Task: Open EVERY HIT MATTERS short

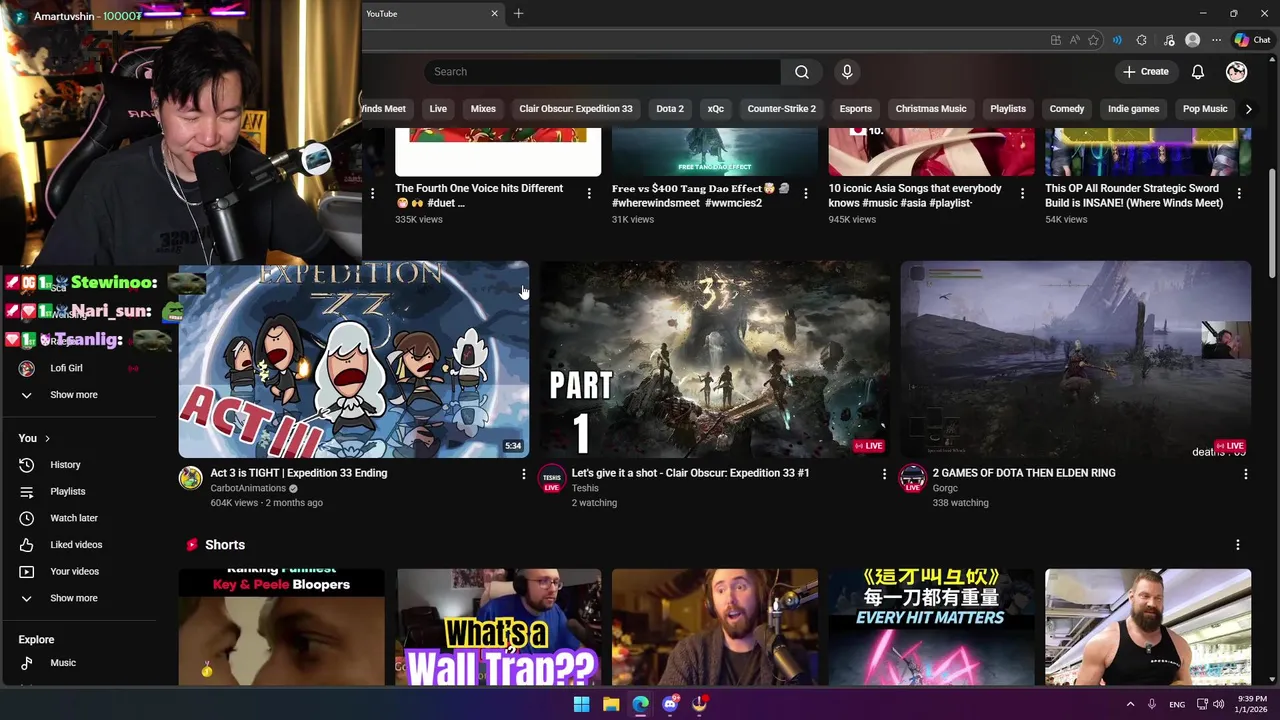Action: [931, 628]
